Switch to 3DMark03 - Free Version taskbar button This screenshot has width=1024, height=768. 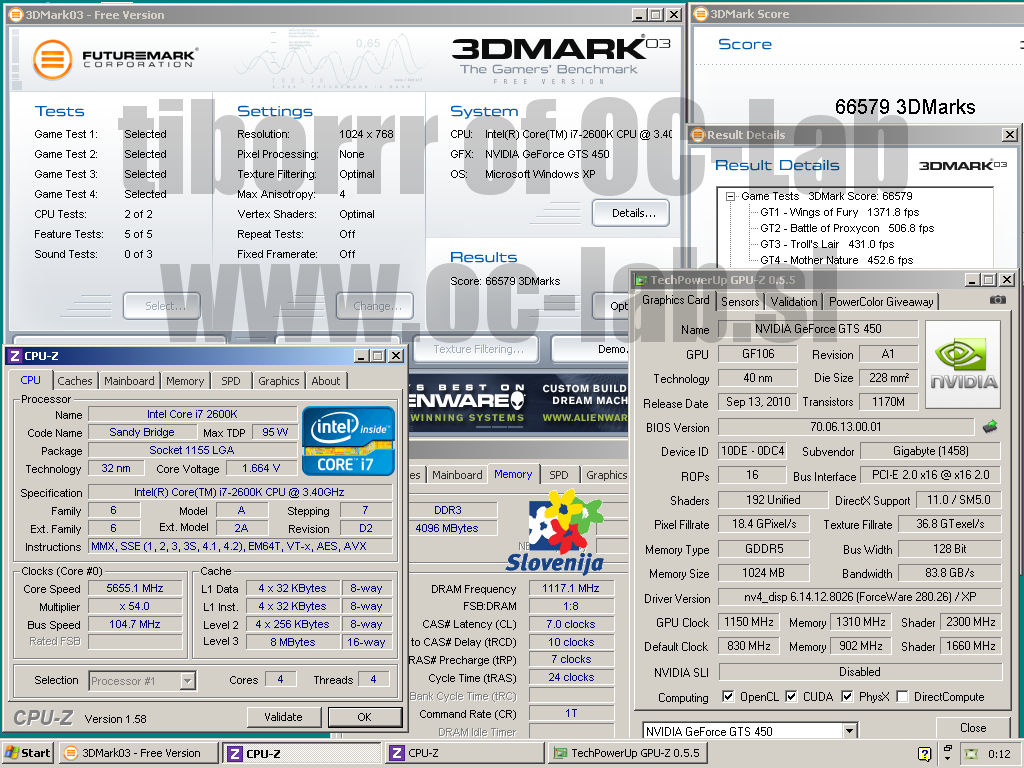coord(138,753)
